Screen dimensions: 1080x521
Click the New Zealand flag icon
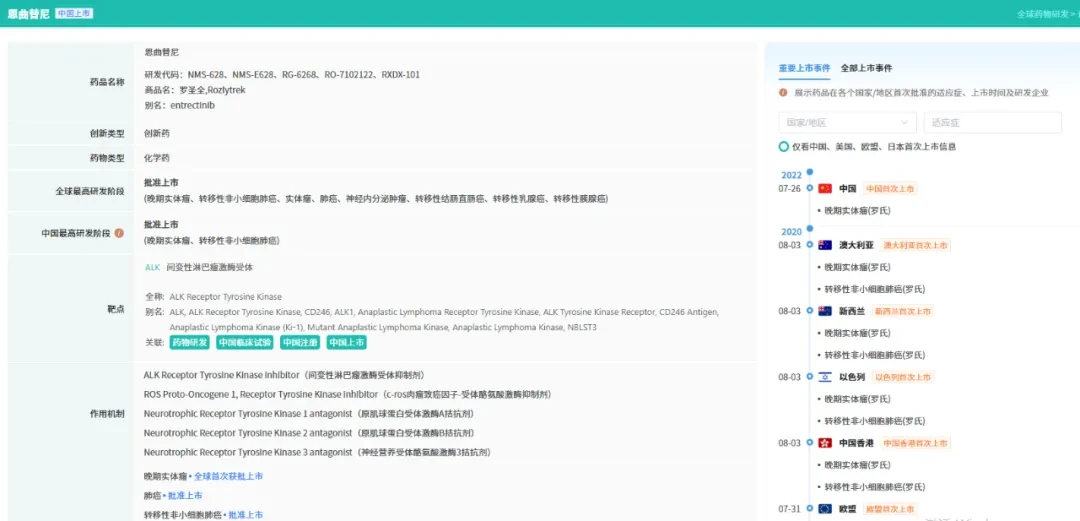825,311
